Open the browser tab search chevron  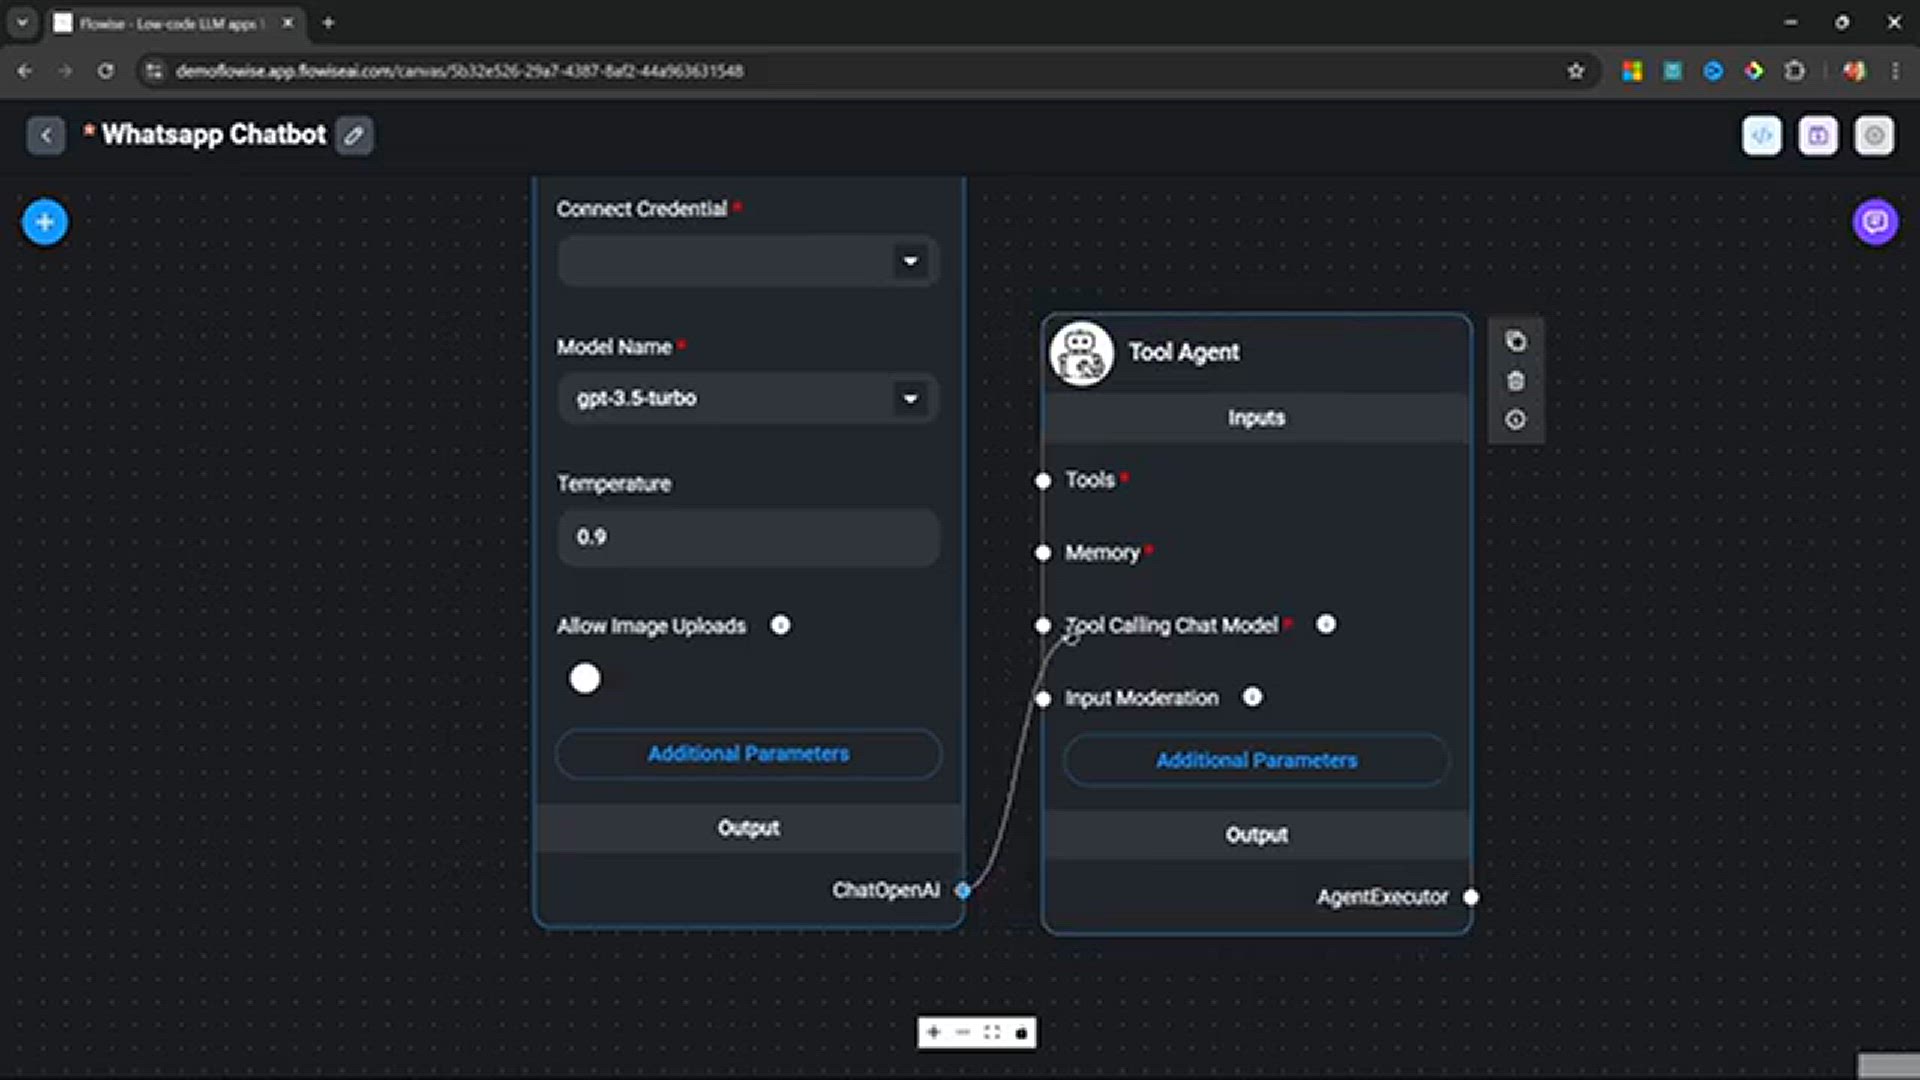tap(22, 22)
